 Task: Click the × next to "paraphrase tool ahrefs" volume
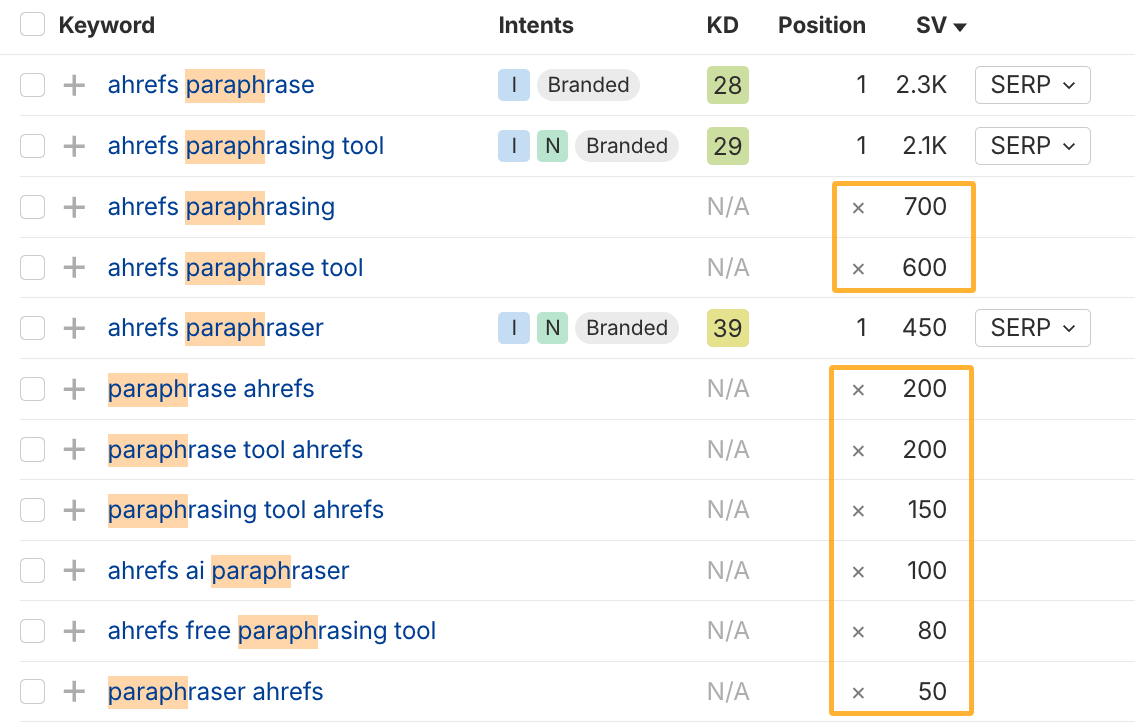(x=858, y=449)
